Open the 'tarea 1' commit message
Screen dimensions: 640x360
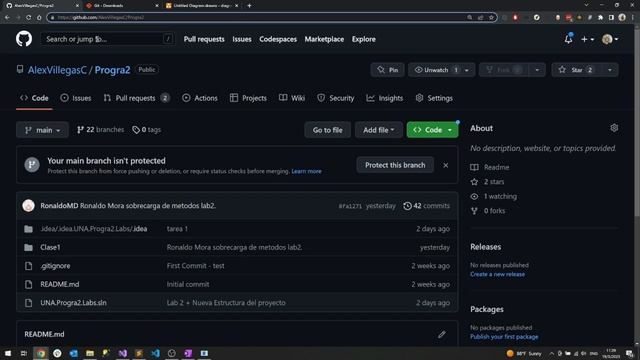tap(177, 229)
